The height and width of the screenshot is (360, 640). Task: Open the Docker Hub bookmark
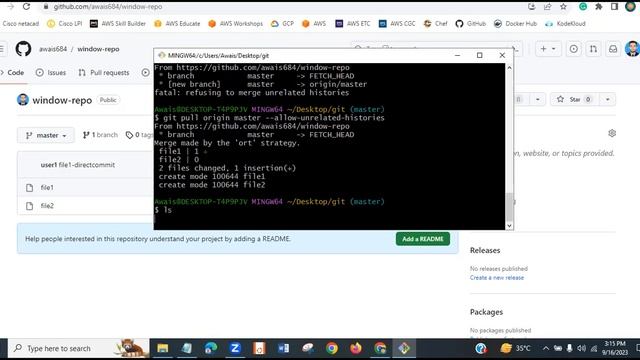tap(516, 24)
